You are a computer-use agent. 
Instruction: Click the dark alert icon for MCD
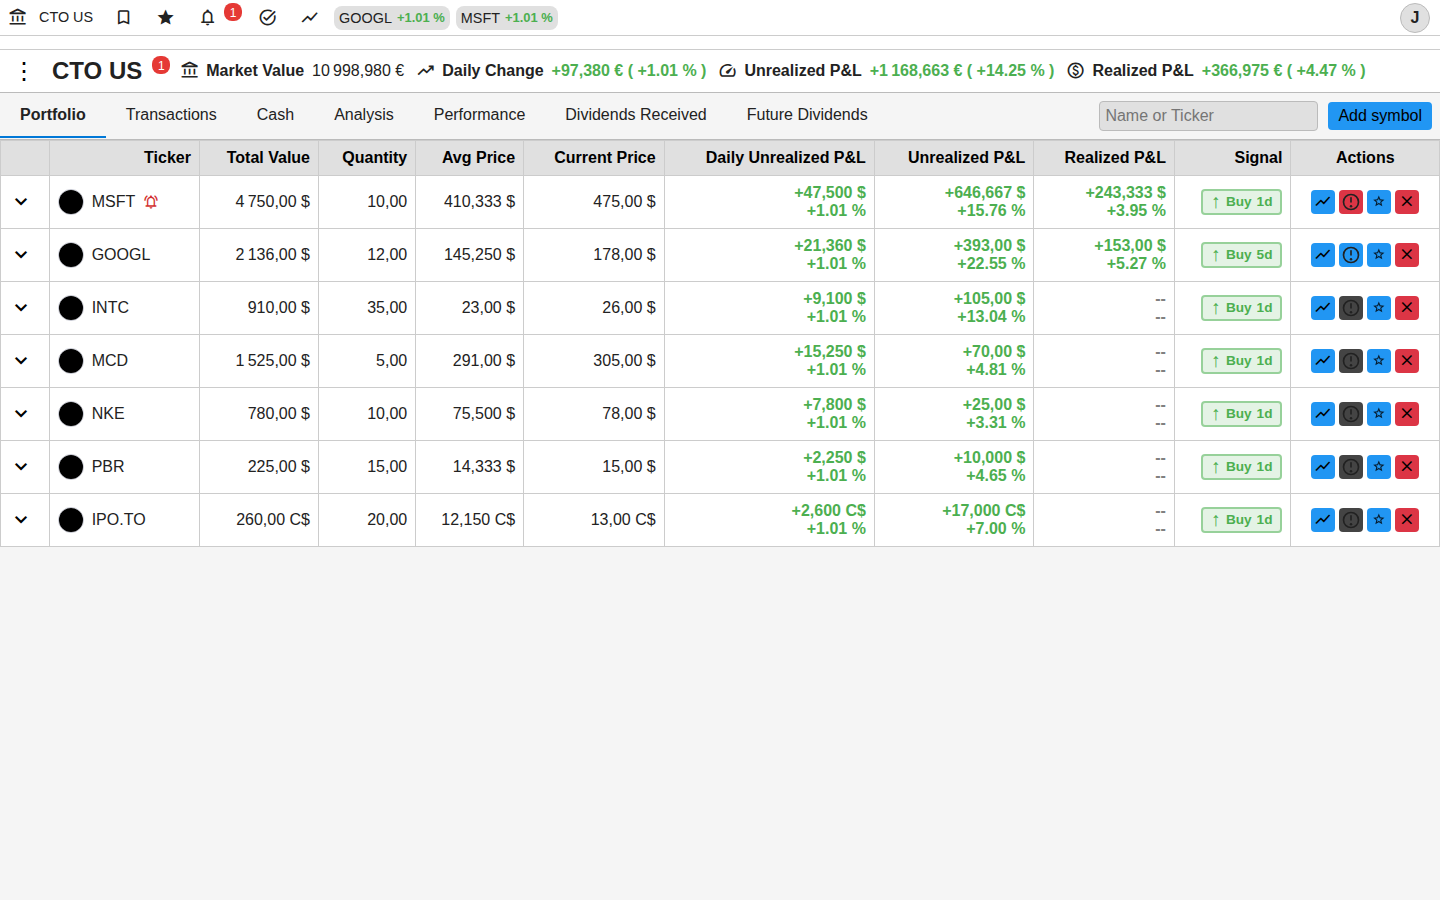tap(1351, 361)
